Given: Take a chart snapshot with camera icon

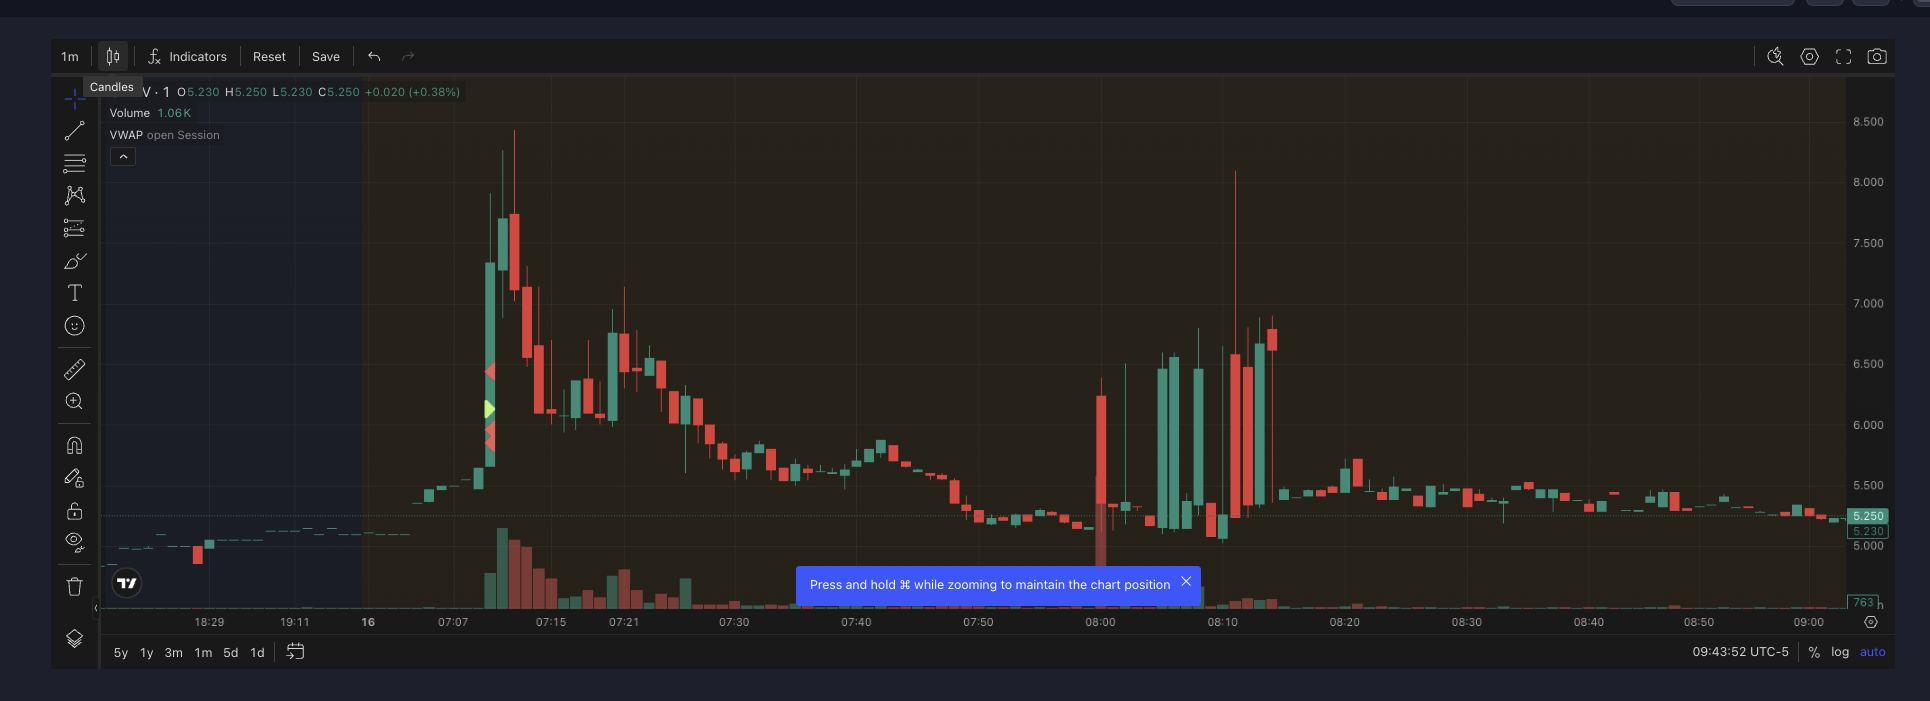Looking at the screenshot, I should (1877, 57).
